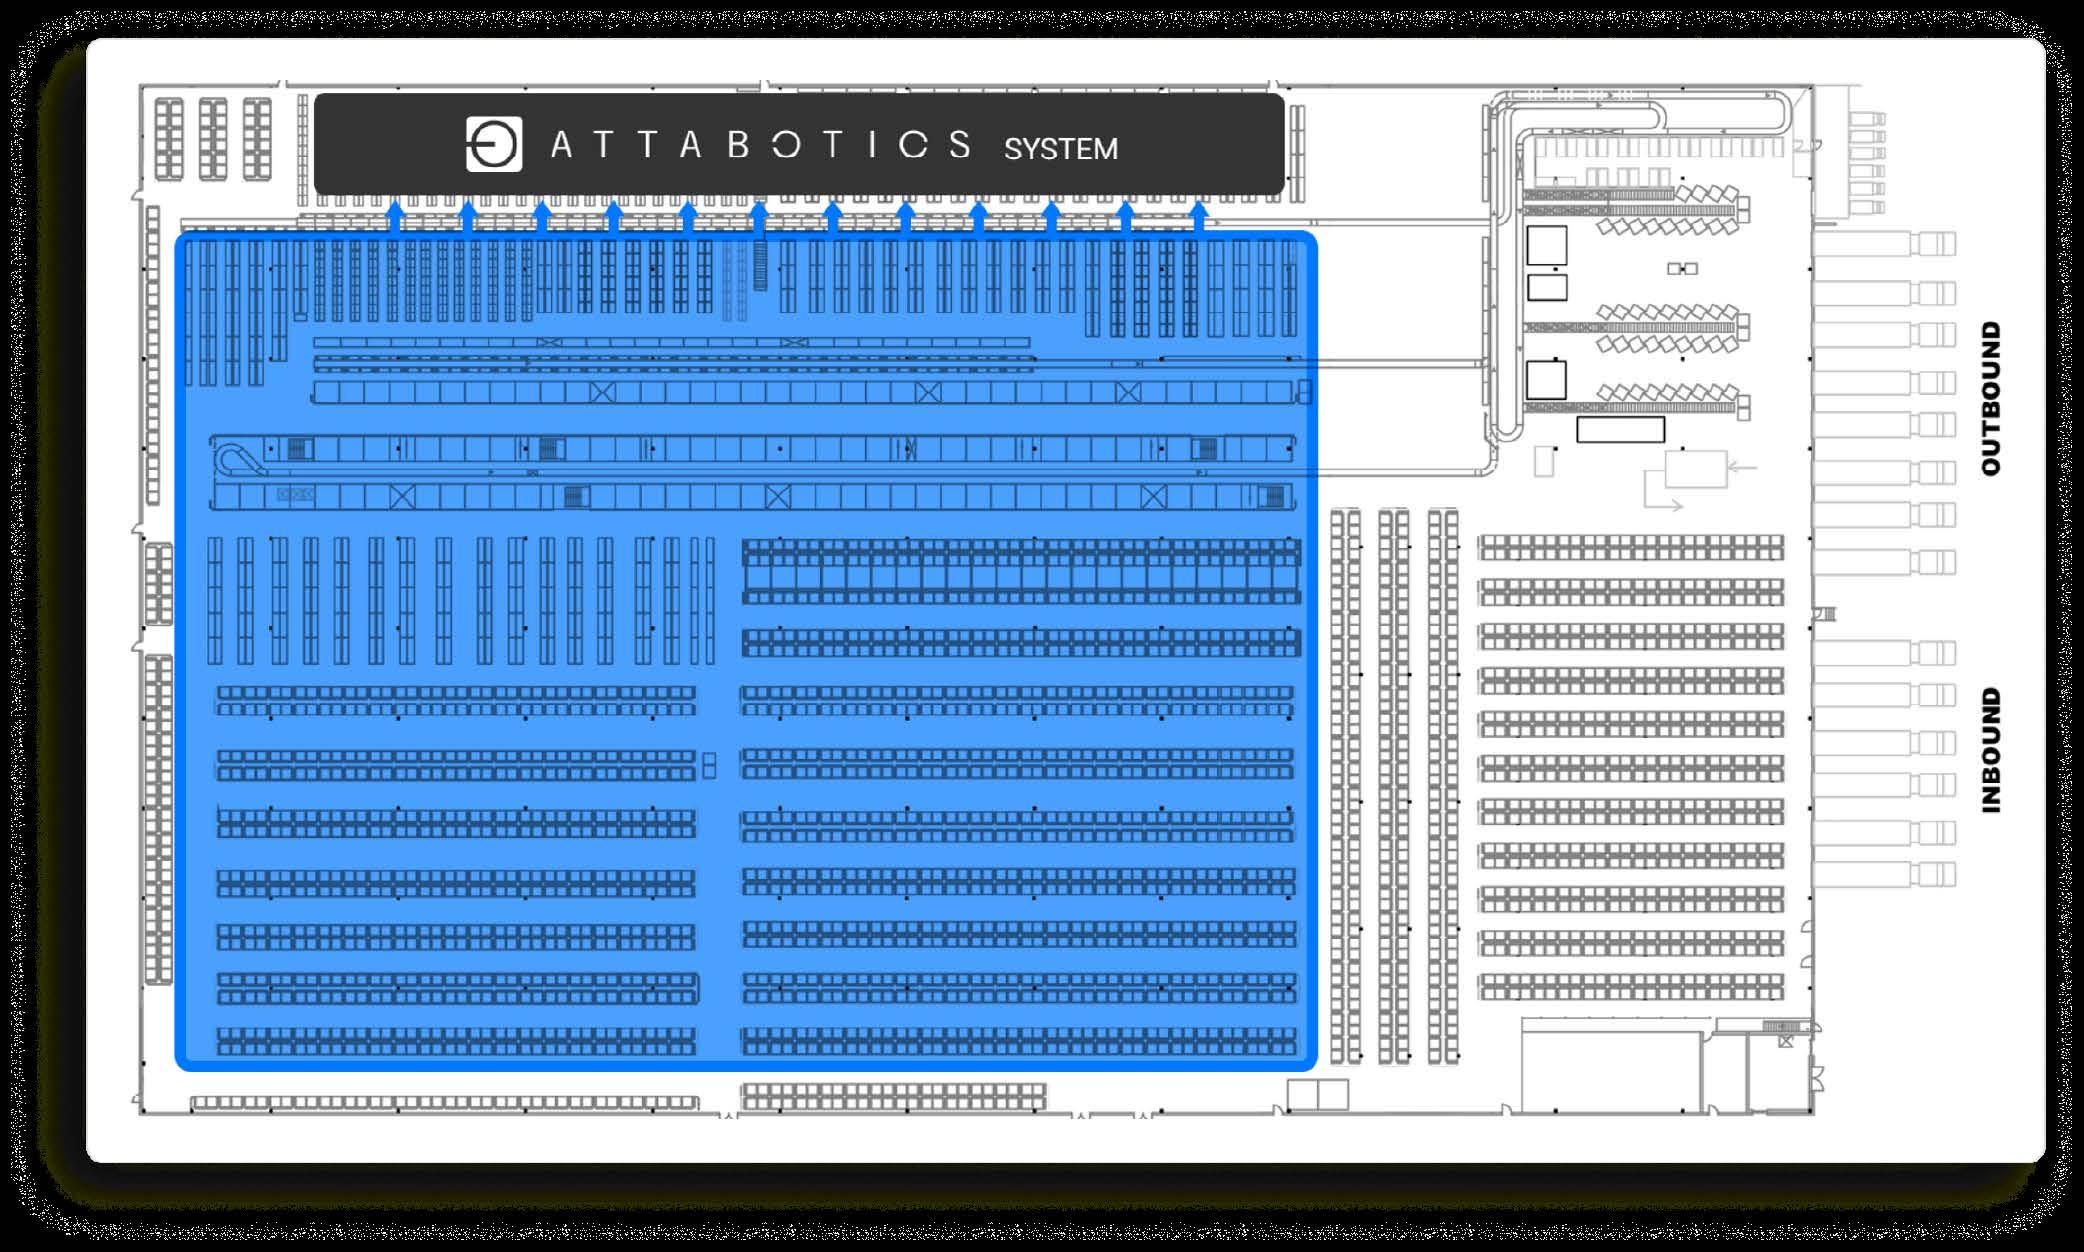Click the leftmost X box on the lower conveyor
2084x1252 pixels.
[402, 496]
